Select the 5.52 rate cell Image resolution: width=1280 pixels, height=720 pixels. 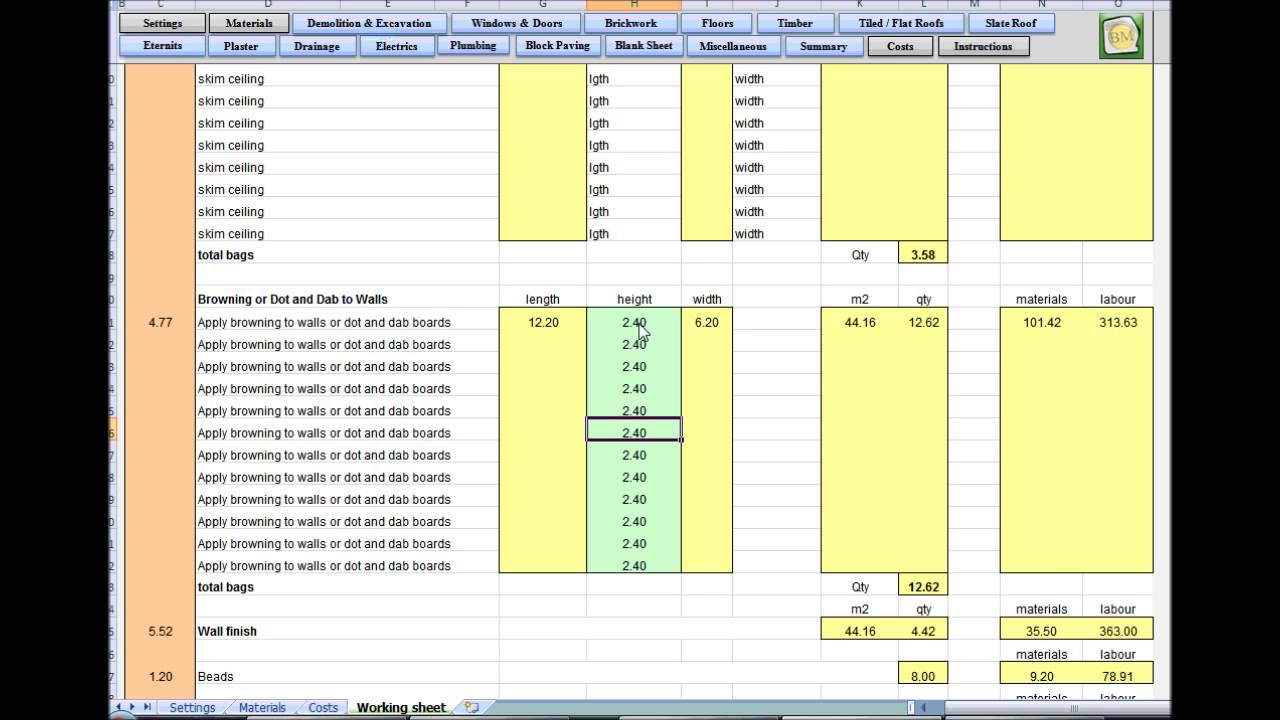(160, 631)
